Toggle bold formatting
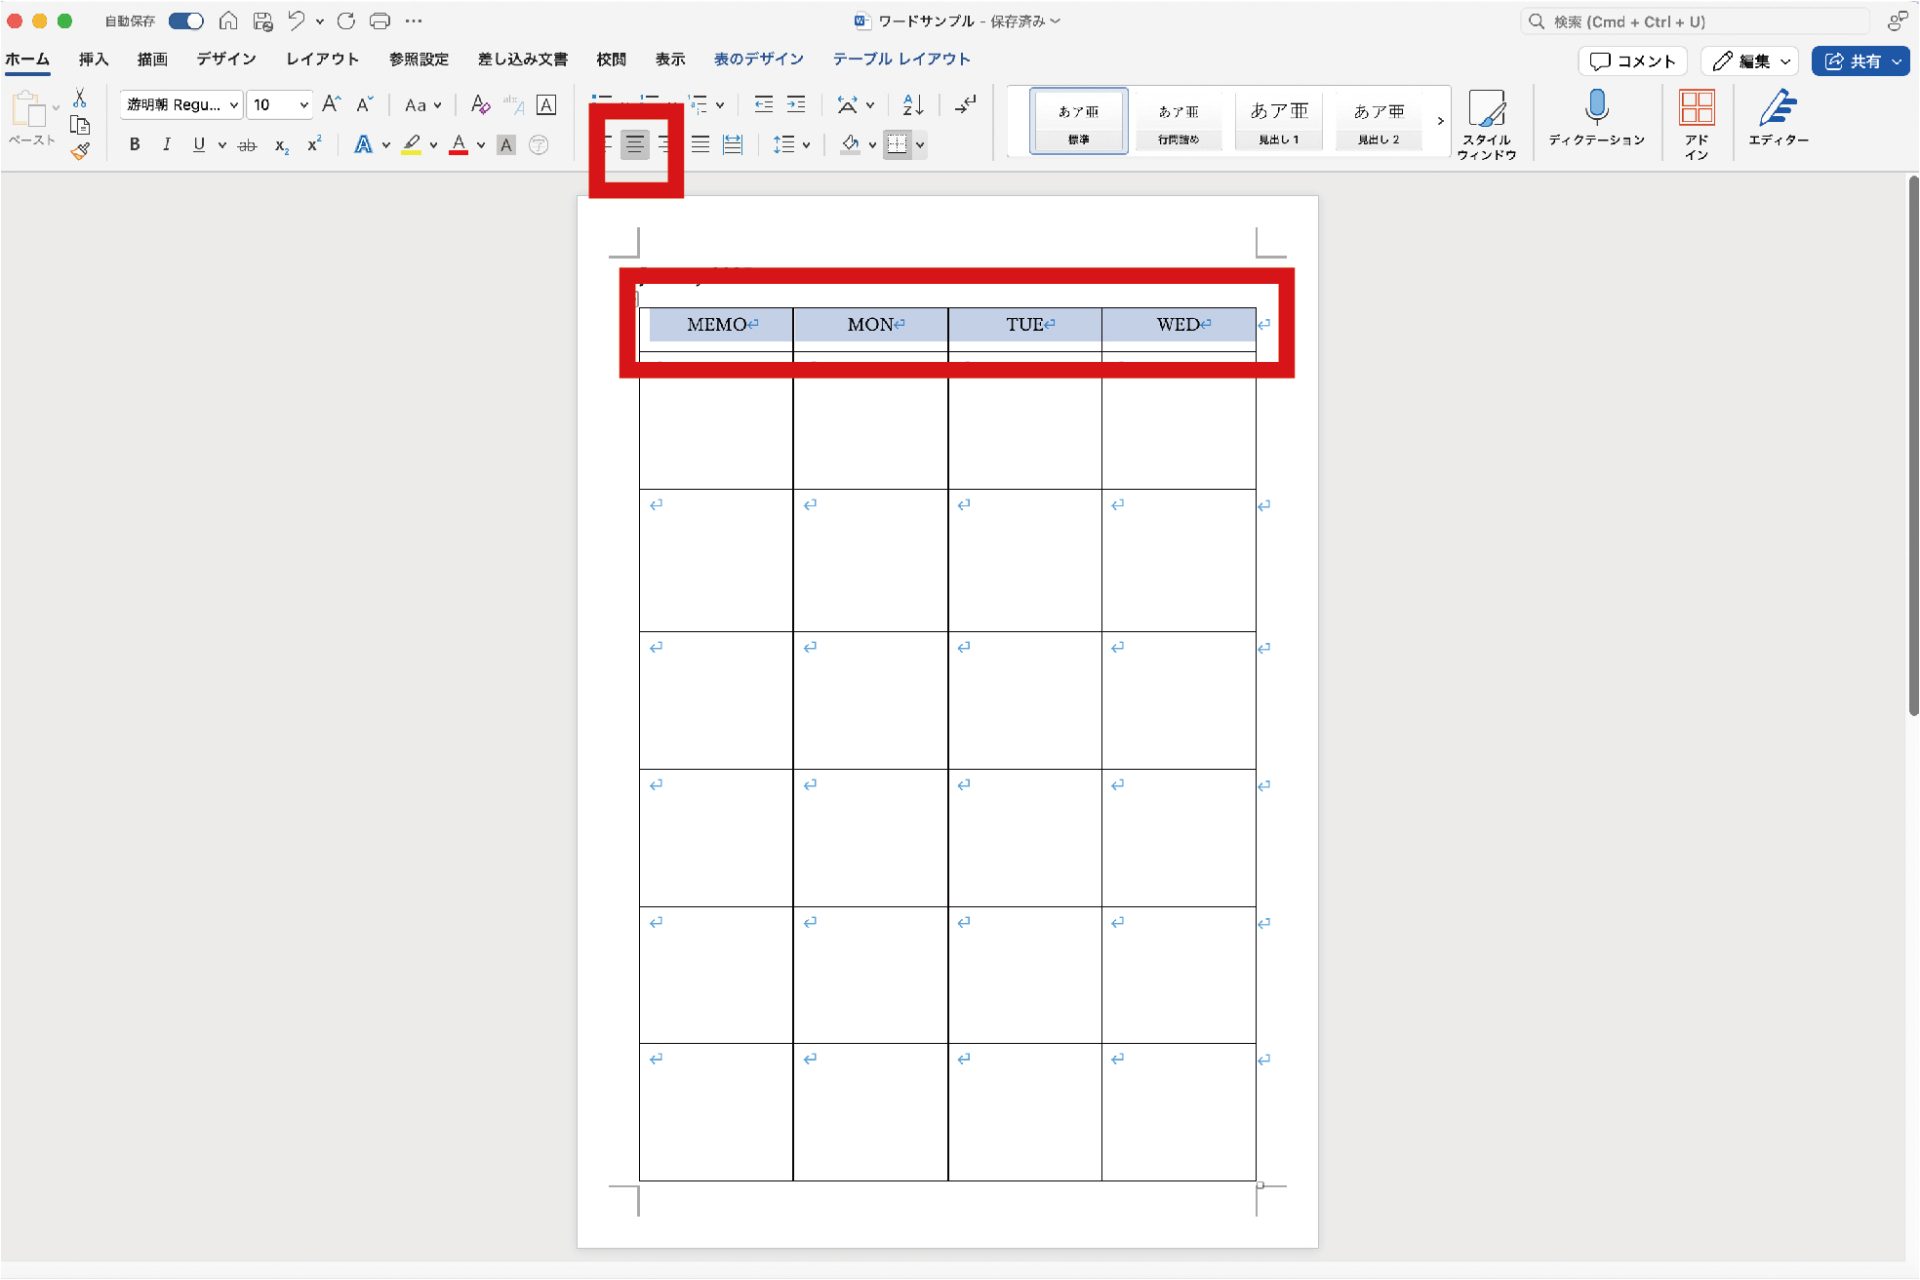Screen dimensions: 1920x1280 (135, 145)
